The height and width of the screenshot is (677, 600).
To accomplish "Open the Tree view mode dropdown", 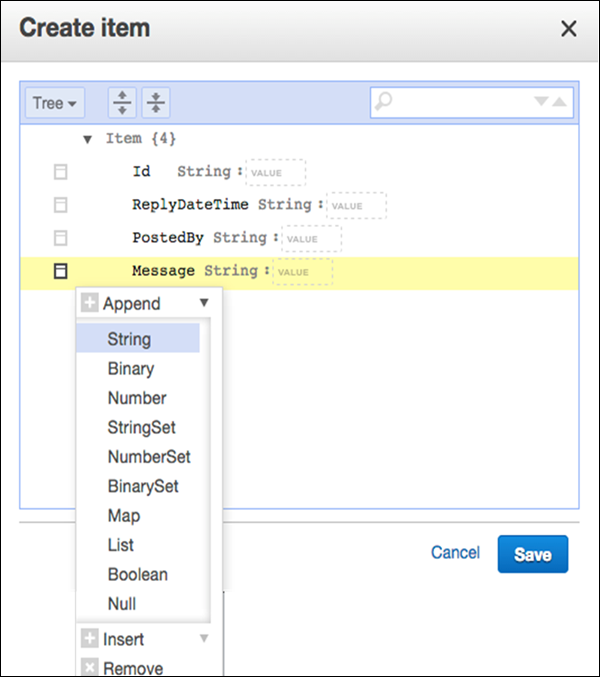I will coord(56,102).
